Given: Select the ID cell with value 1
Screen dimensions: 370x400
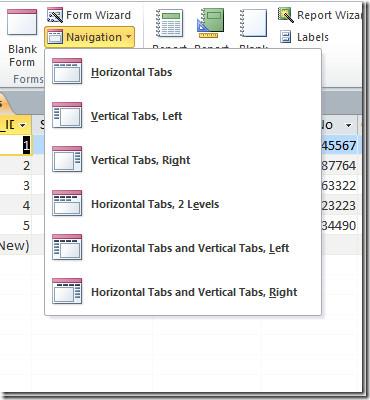Looking at the screenshot, I should 16,145.
